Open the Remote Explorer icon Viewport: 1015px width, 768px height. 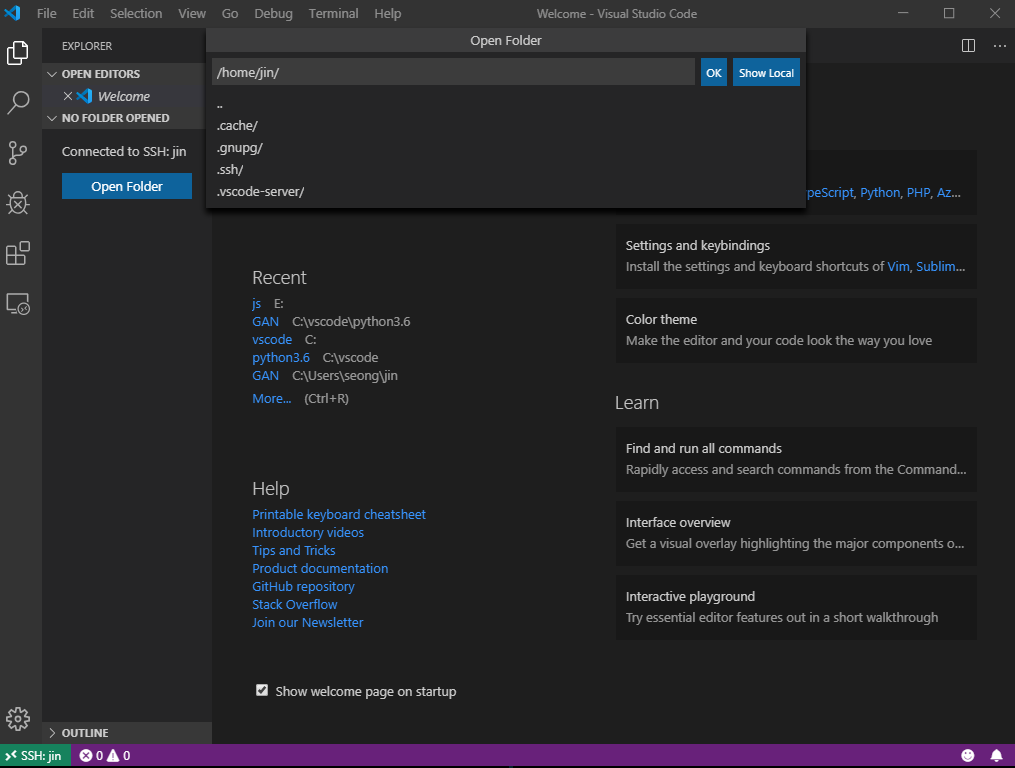18,304
